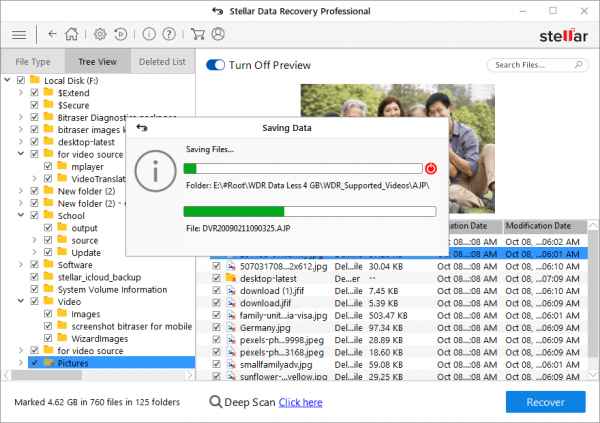Click the back arrow in the toolbar
The image size is (600, 423).
click(x=52, y=33)
